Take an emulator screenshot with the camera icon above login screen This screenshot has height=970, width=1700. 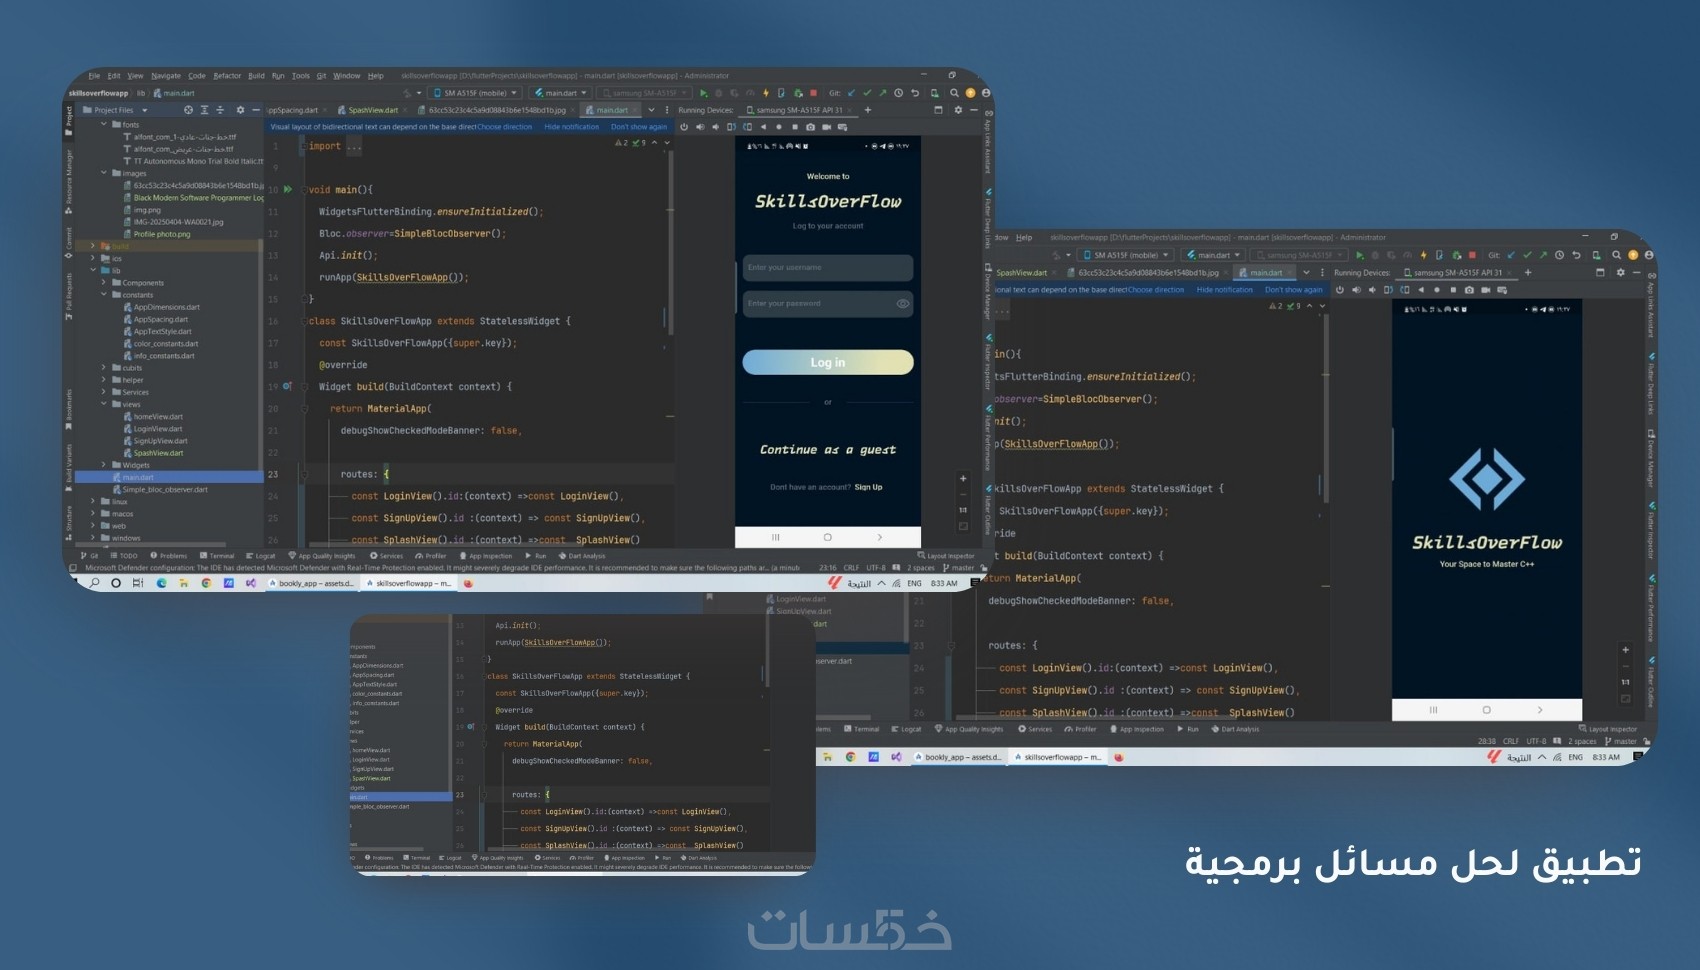point(810,127)
